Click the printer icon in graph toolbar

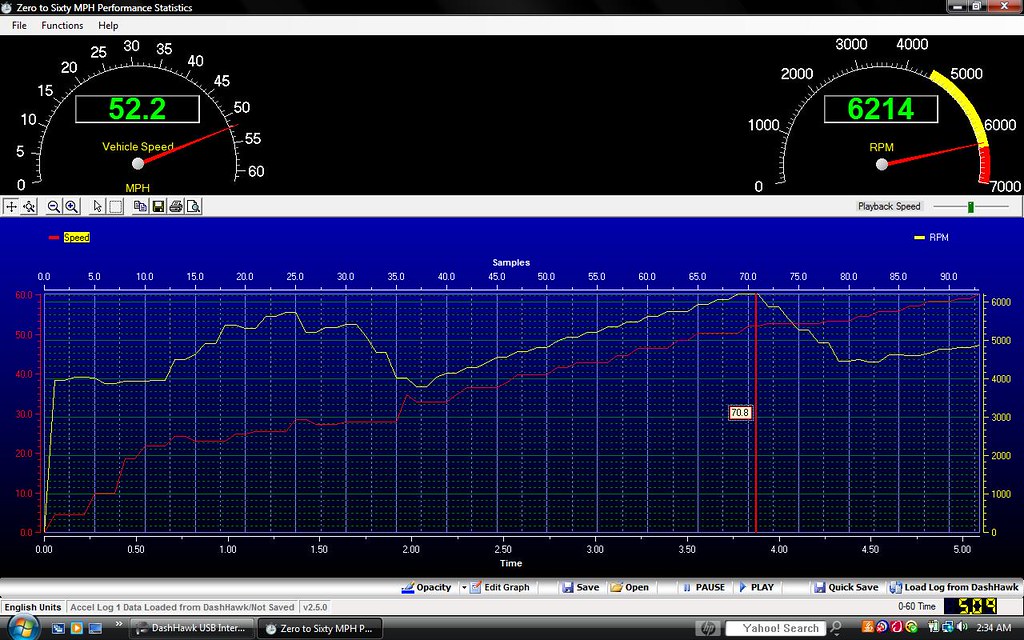click(175, 206)
